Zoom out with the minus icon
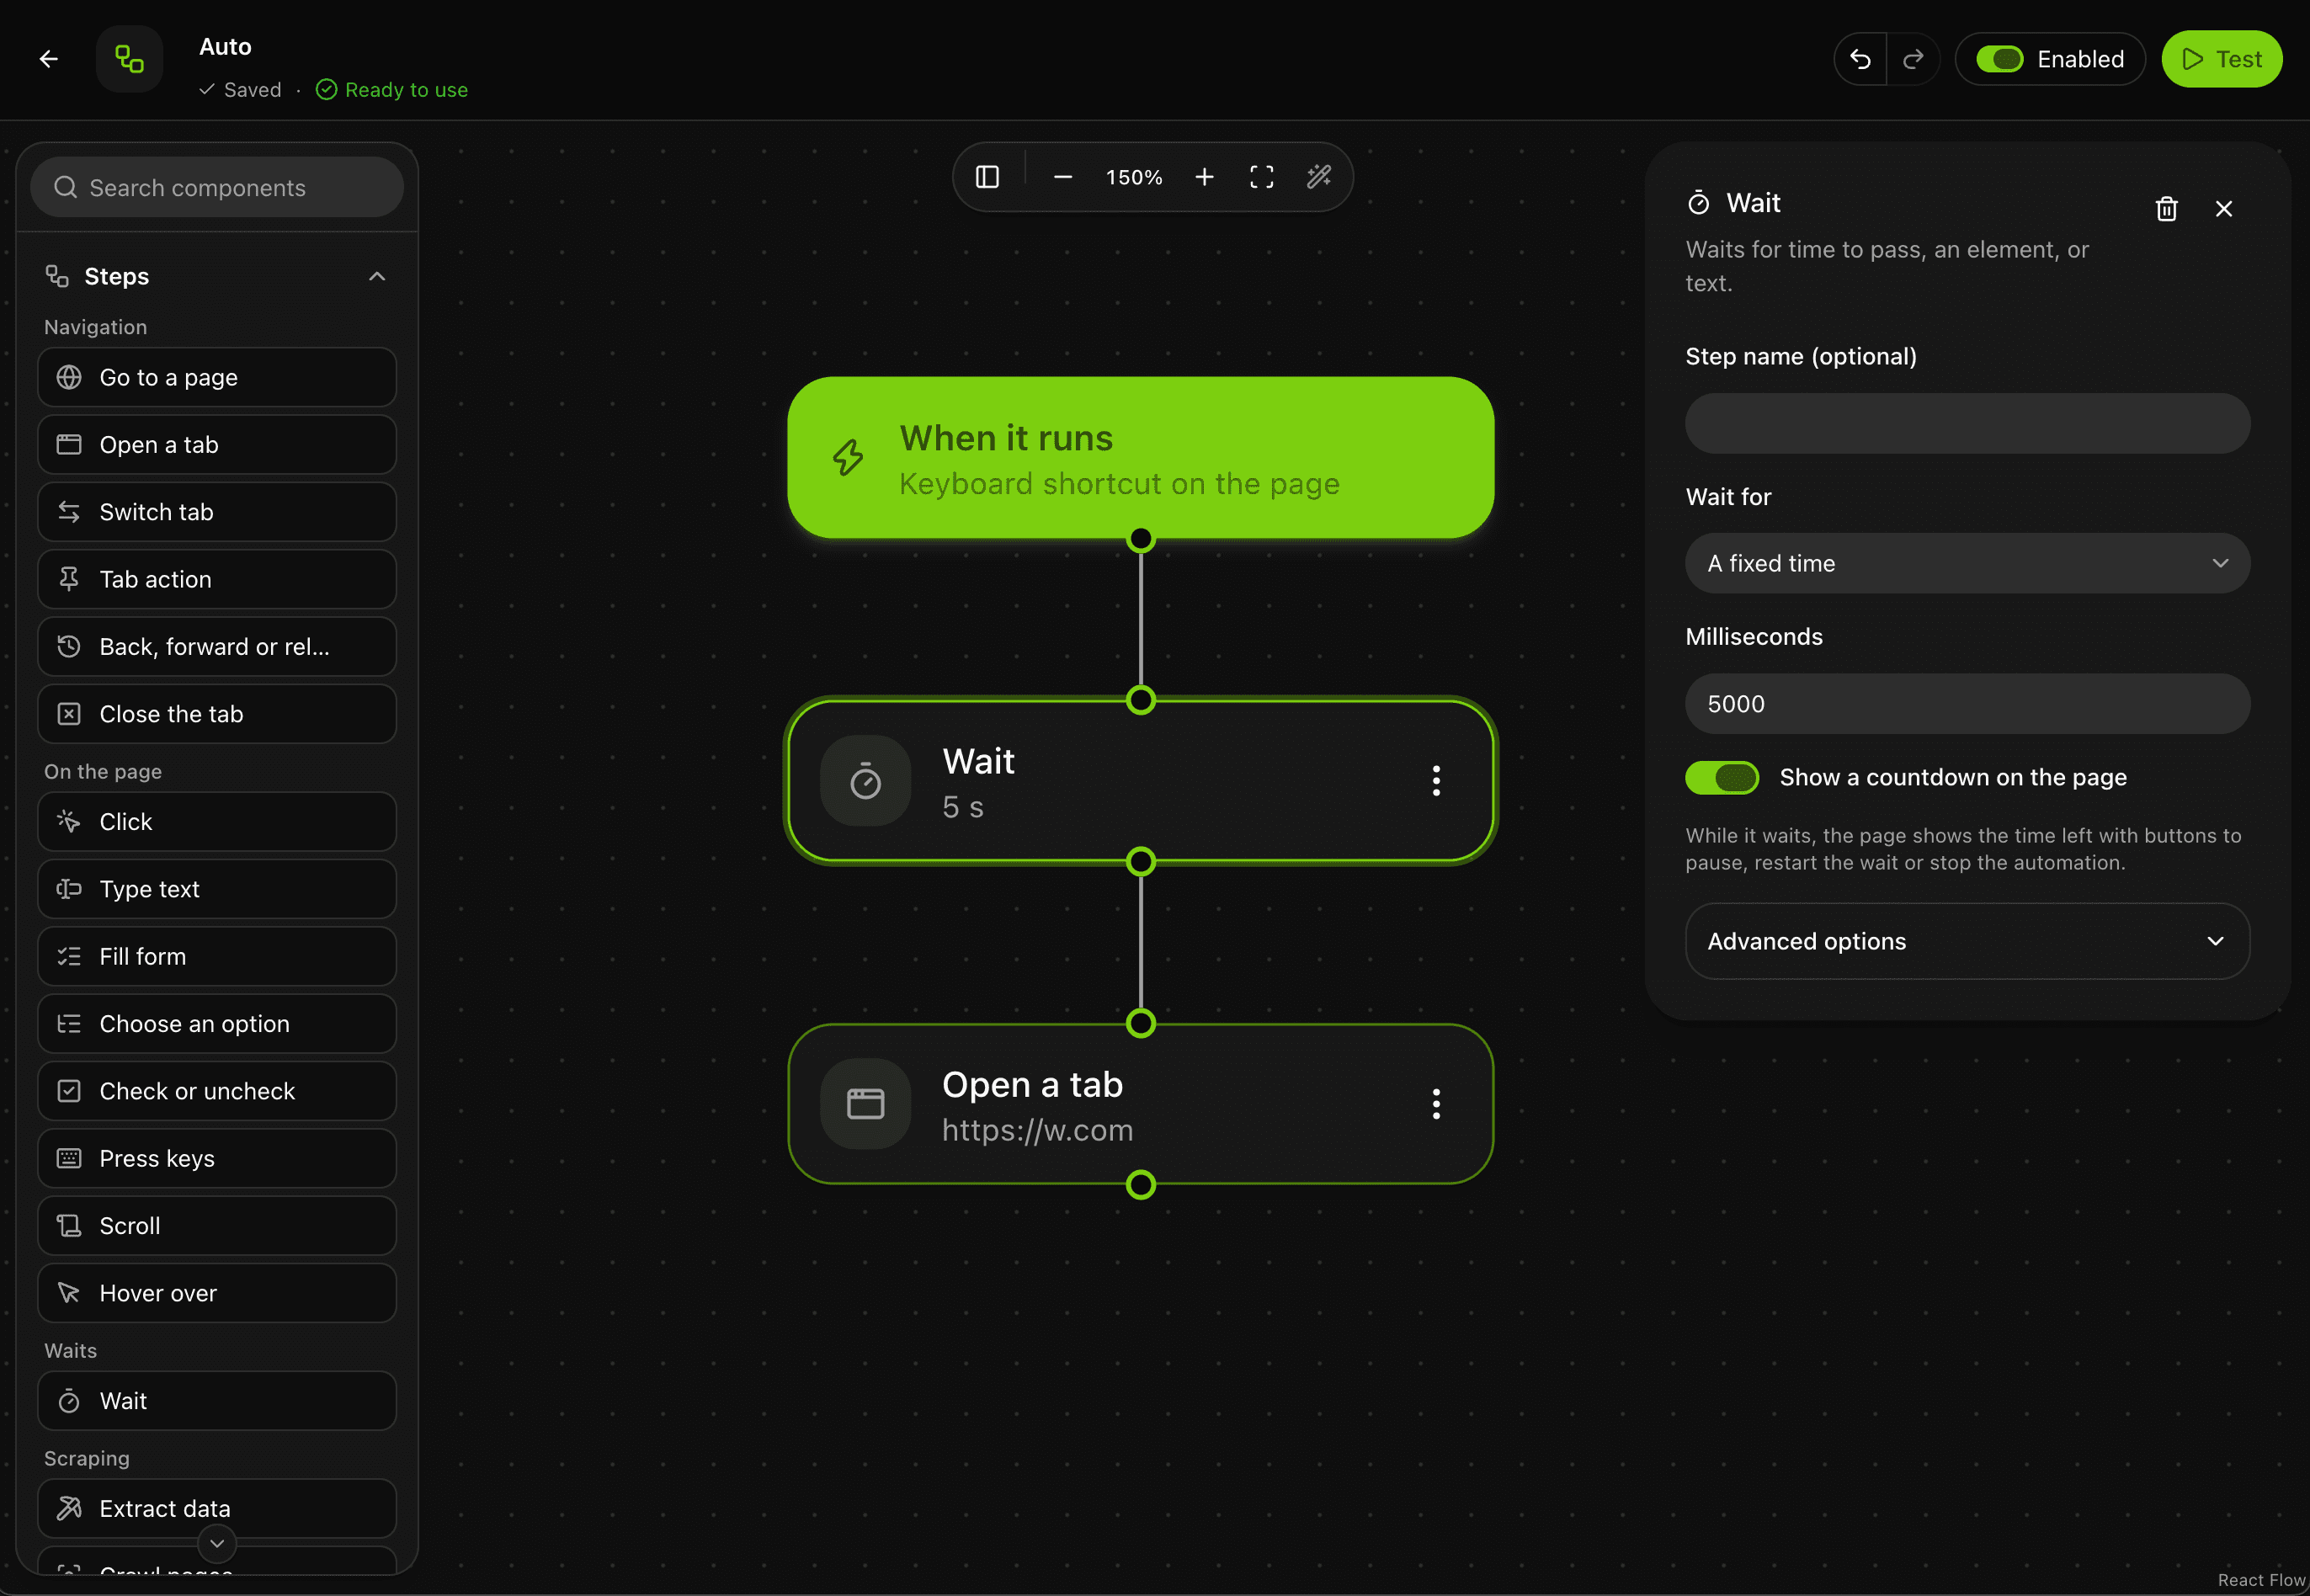 coord(1062,177)
